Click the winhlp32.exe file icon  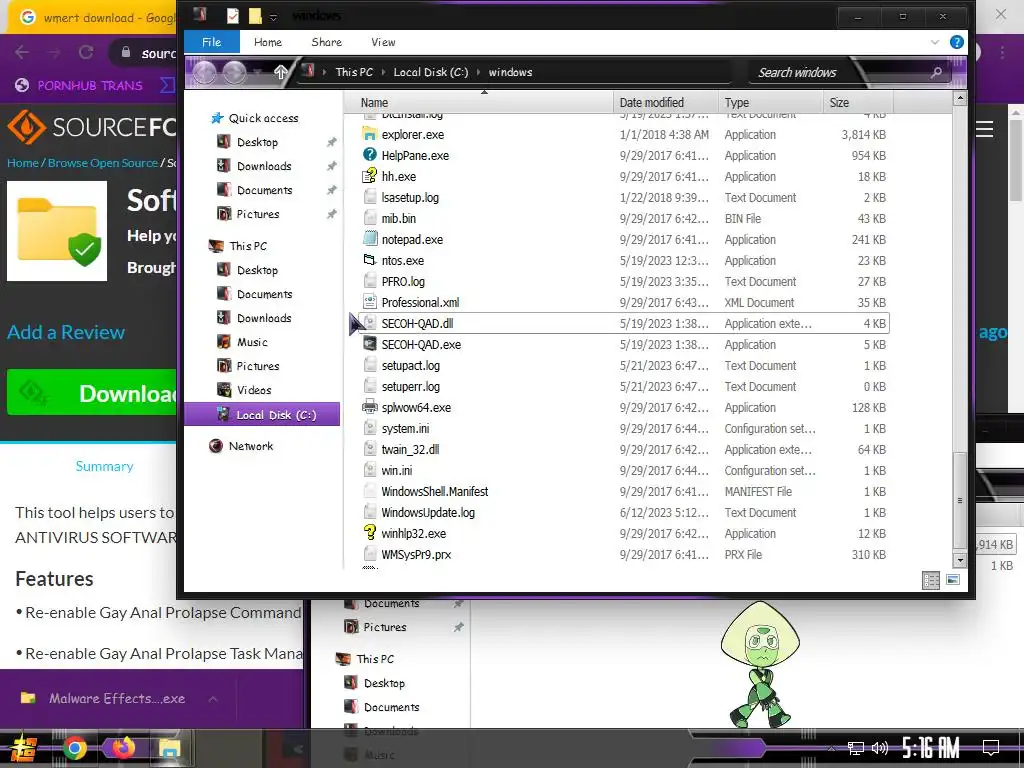tap(370, 533)
